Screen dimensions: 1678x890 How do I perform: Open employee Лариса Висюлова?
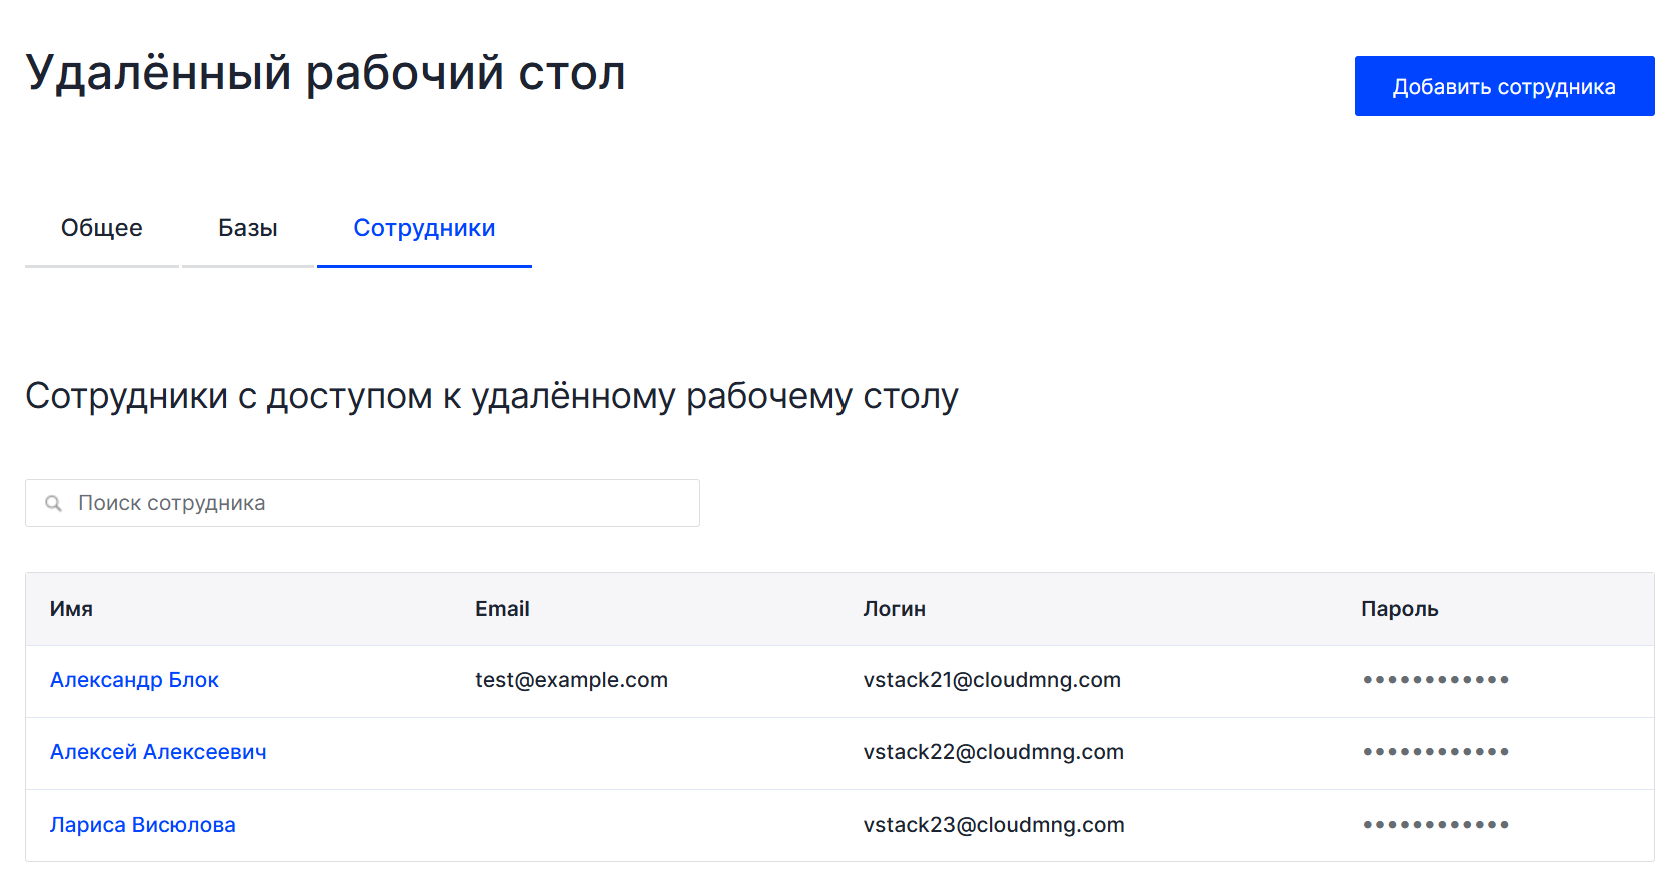tap(143, 825)
